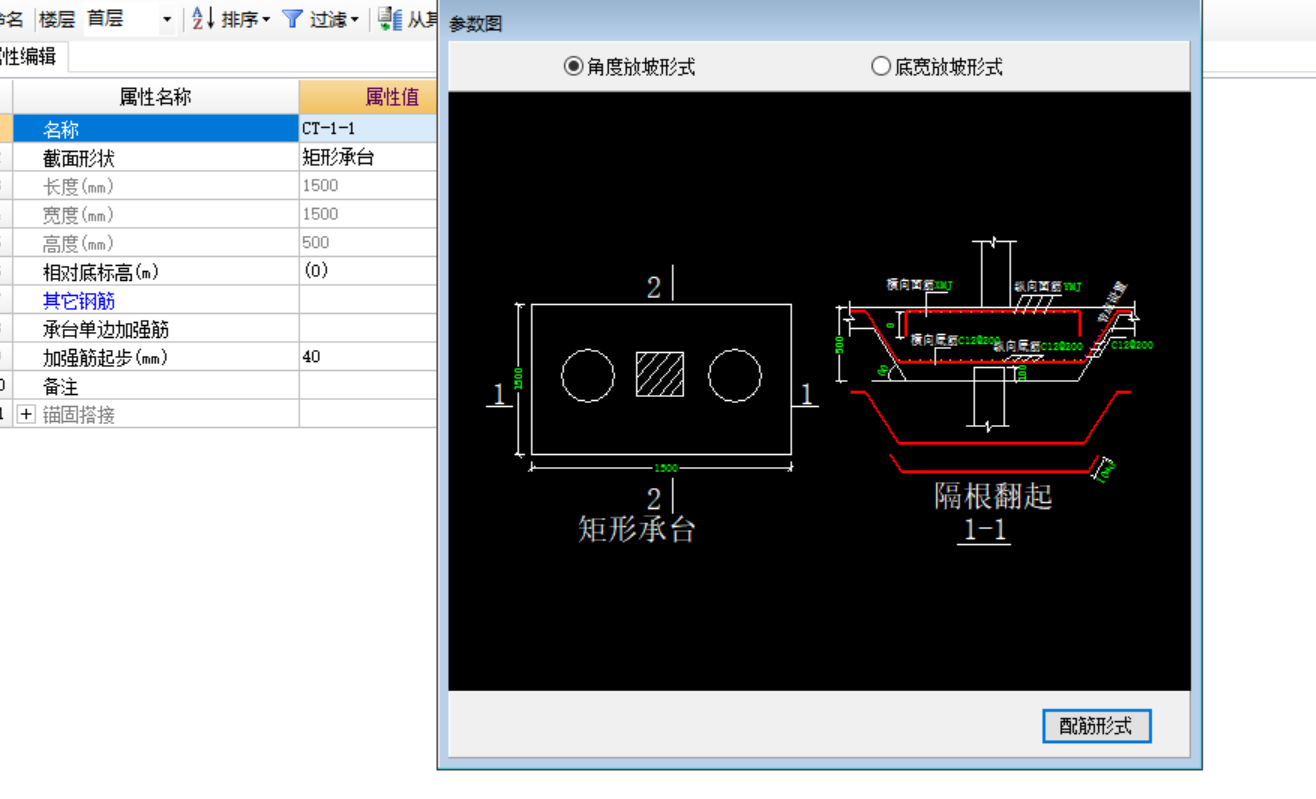This screenshot has height=799, width=1316.
Task: Edit the CT-1-1 name value
Action: (x=368, y=129)
